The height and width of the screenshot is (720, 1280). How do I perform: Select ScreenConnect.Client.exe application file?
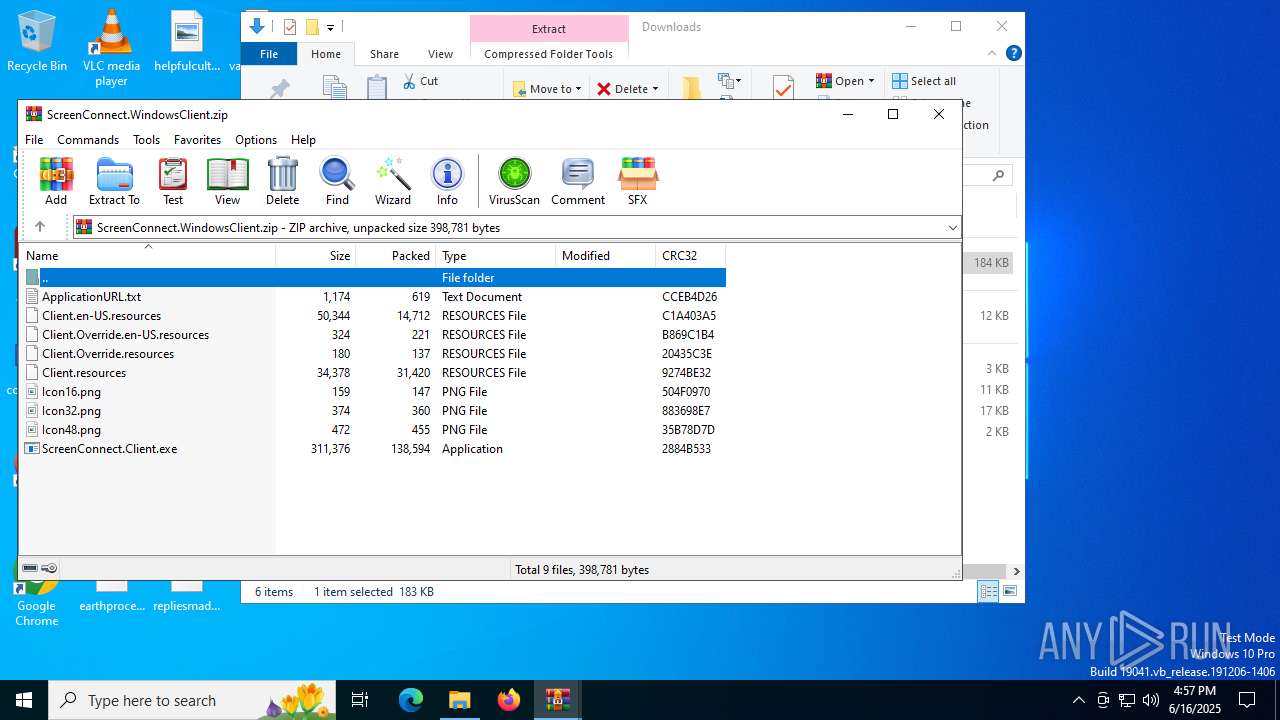click(373, 448)
